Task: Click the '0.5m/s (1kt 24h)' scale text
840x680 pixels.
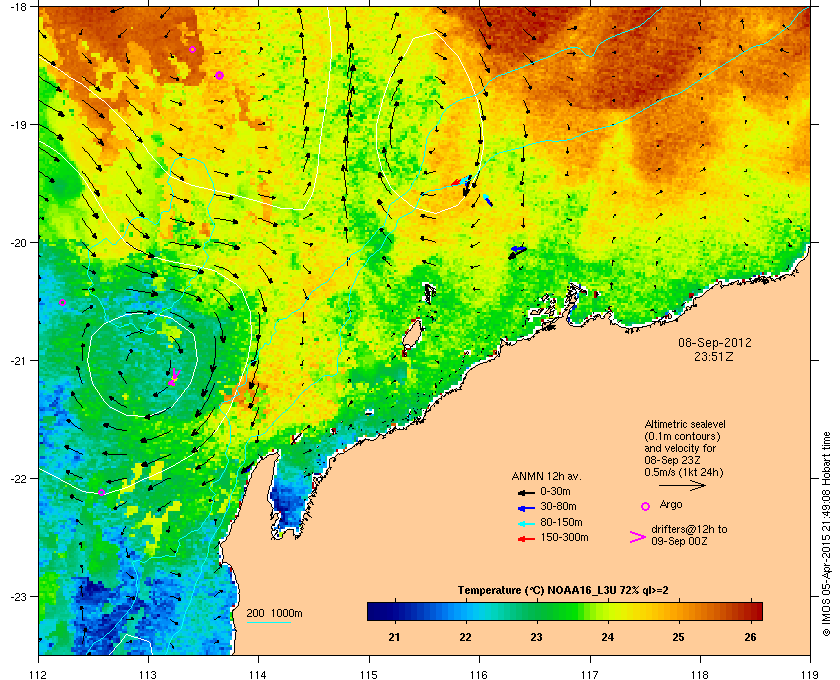Action: click(684, 473)
